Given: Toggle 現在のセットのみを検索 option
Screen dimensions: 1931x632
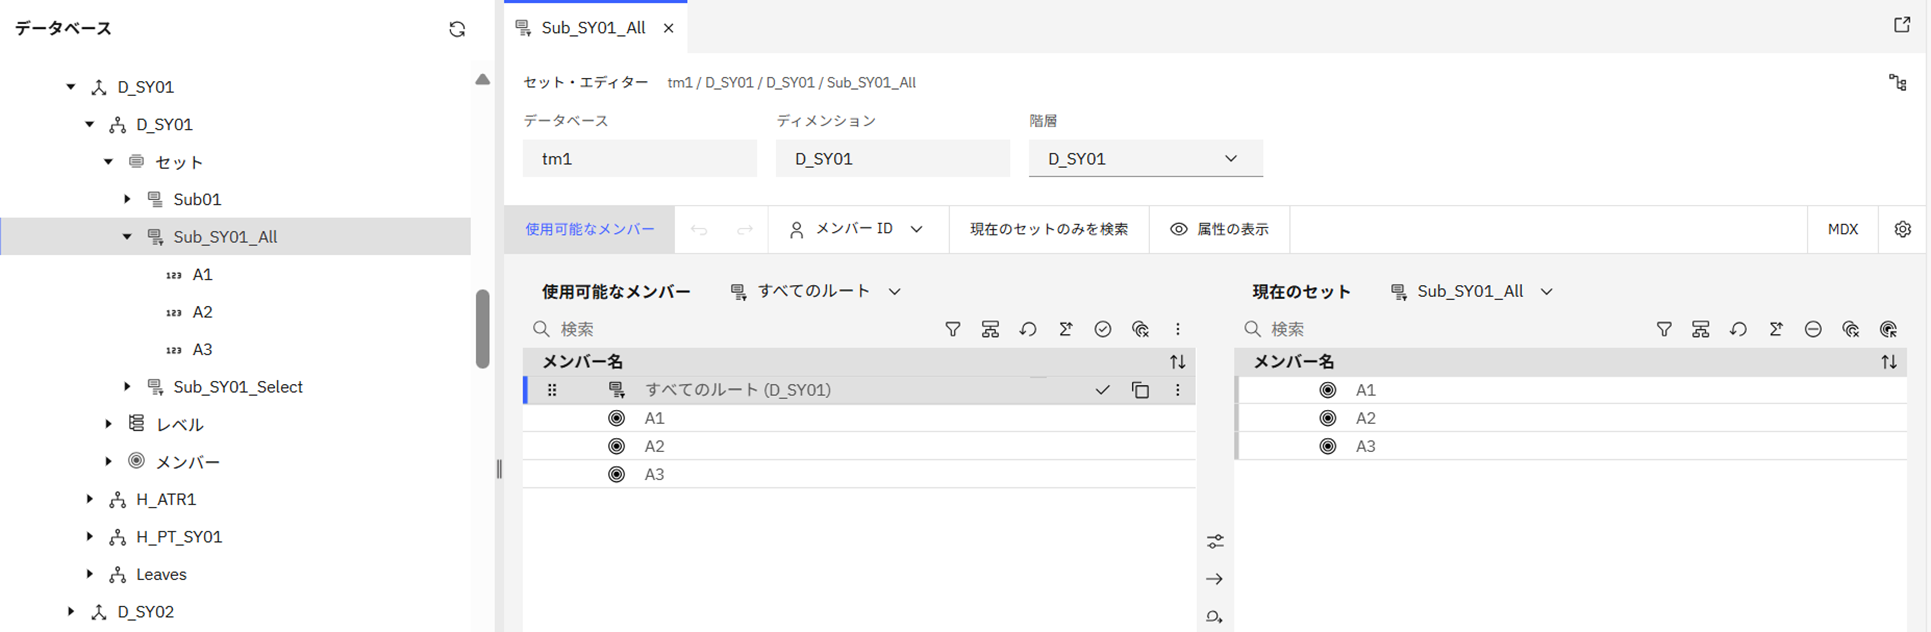Looking at the screenshot, I should (1049, 229).
